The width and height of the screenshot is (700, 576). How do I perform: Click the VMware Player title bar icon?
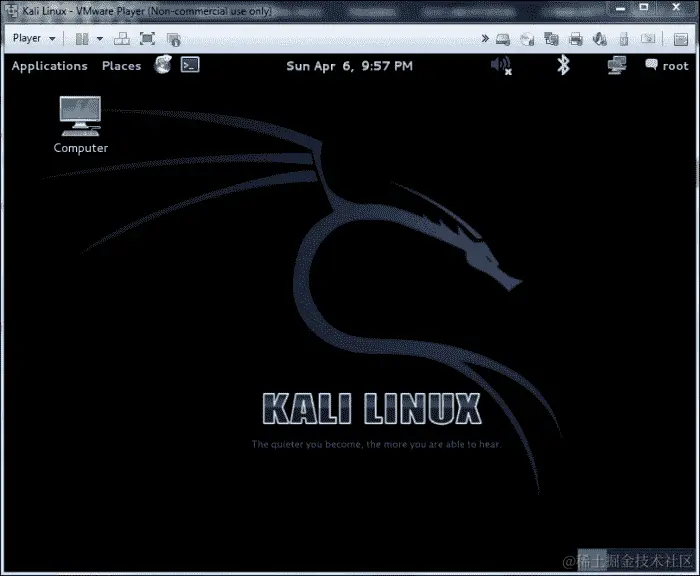click(12, 11)
